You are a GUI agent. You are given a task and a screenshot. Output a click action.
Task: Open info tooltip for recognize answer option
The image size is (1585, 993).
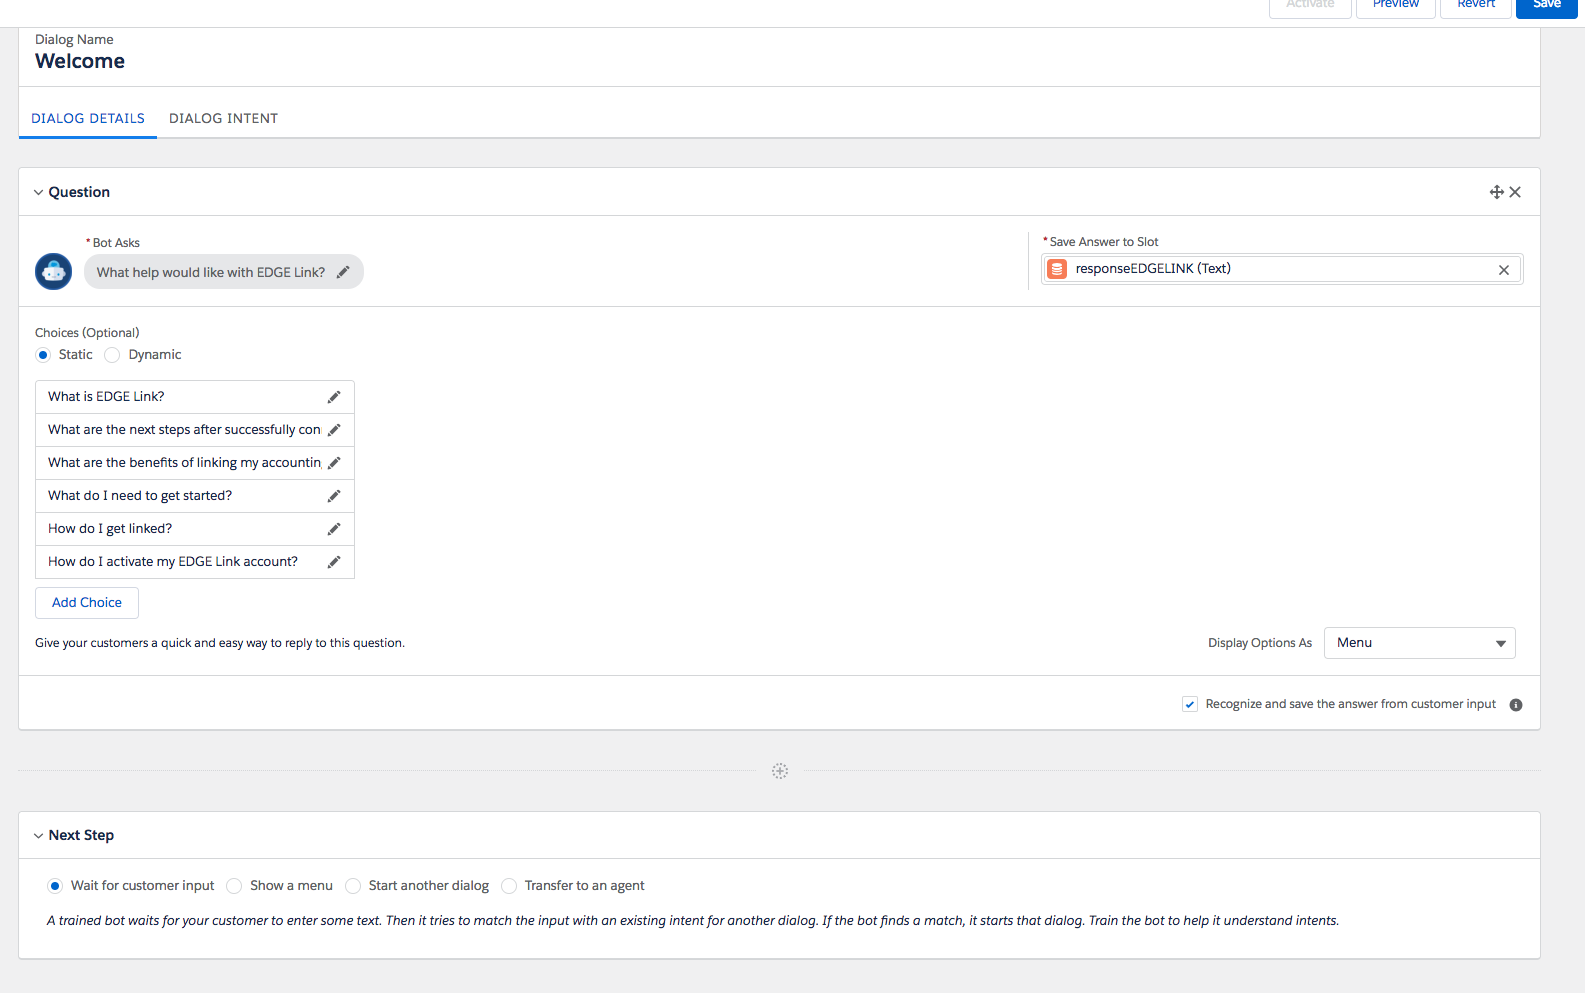[1516, 705]
